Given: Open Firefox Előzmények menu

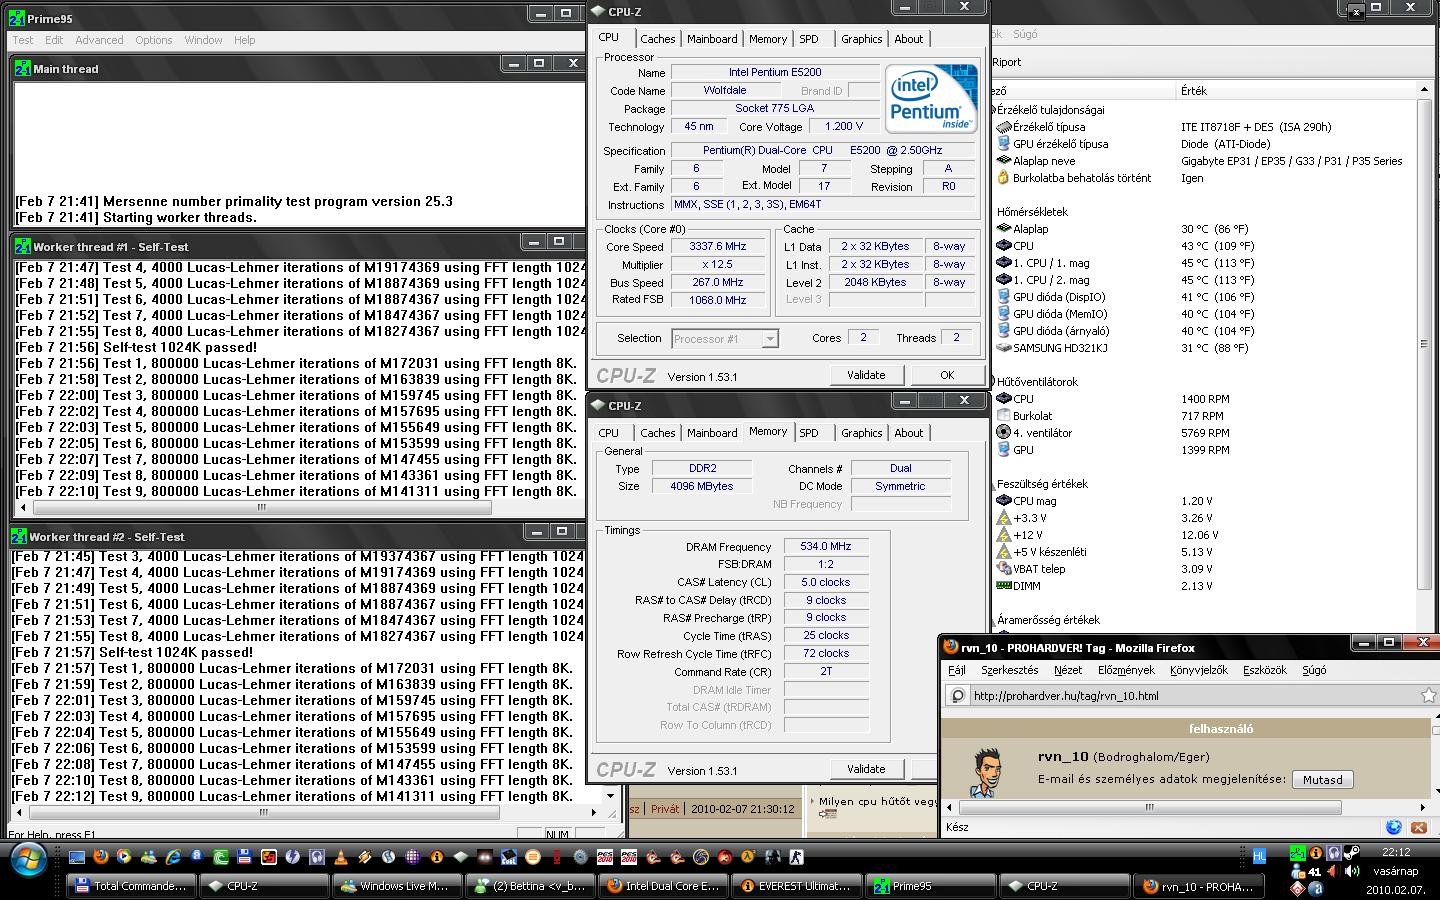Looking at the screenshot, I should click(1126, 670).
